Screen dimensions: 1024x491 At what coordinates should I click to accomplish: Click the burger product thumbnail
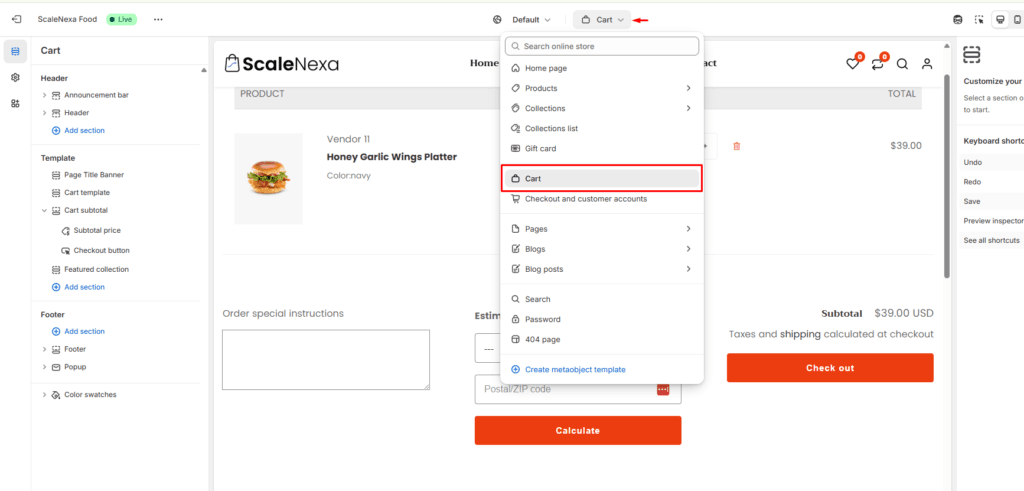coord(268,178)
